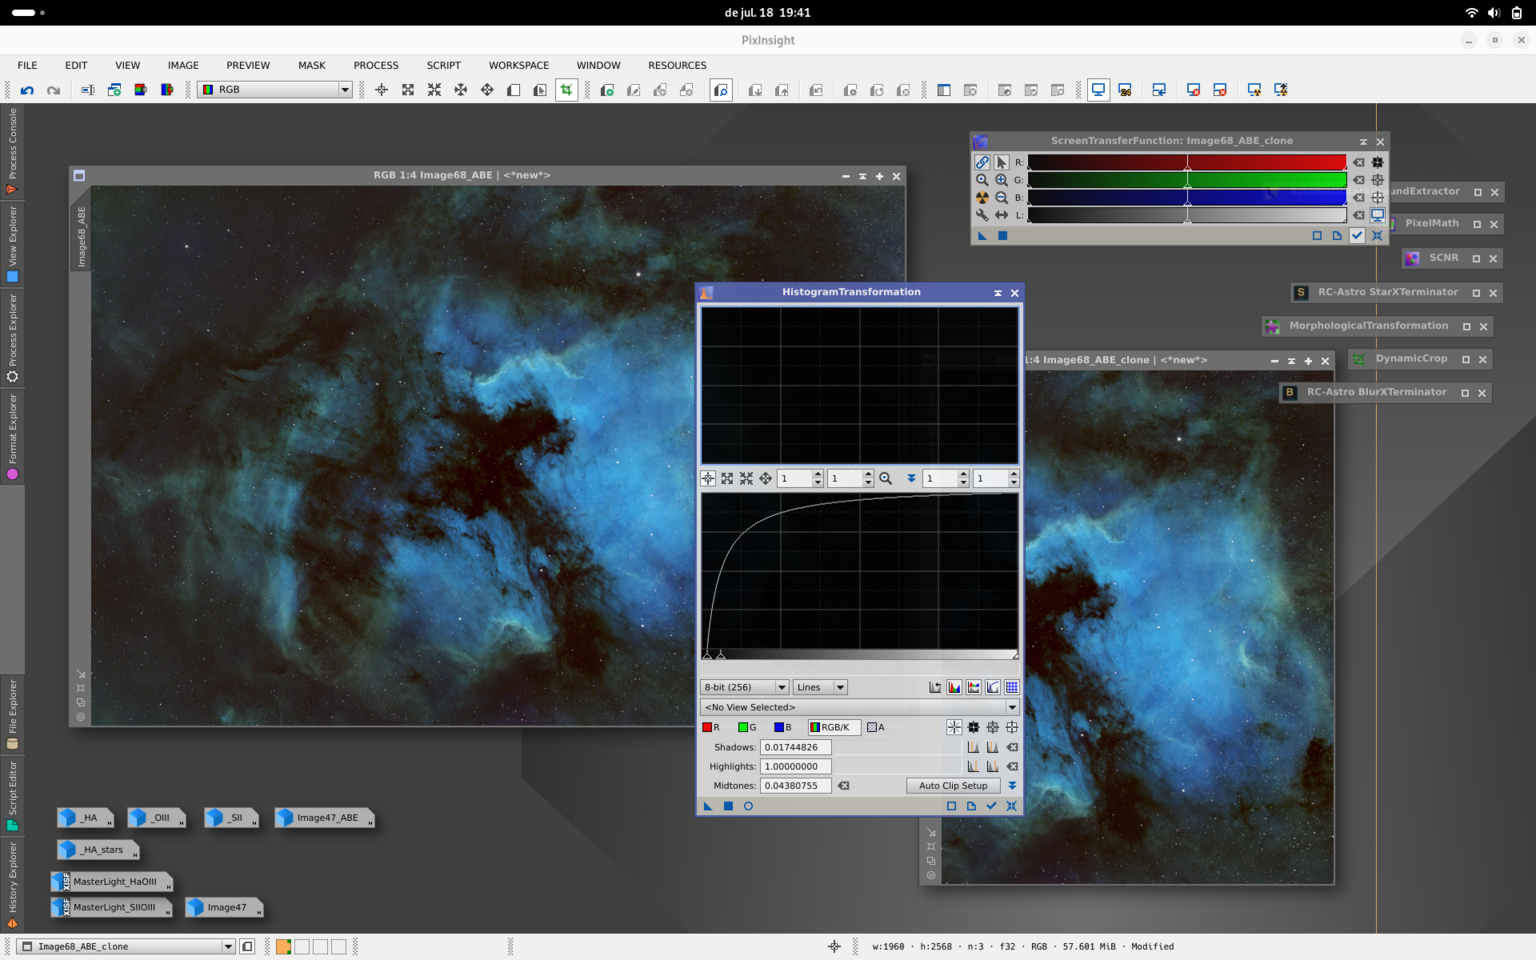Image resolution: width=1536 pixels, height=960 pixels.
Task: Reset HistogramTransformation parameters
Action: (1011, 806)
